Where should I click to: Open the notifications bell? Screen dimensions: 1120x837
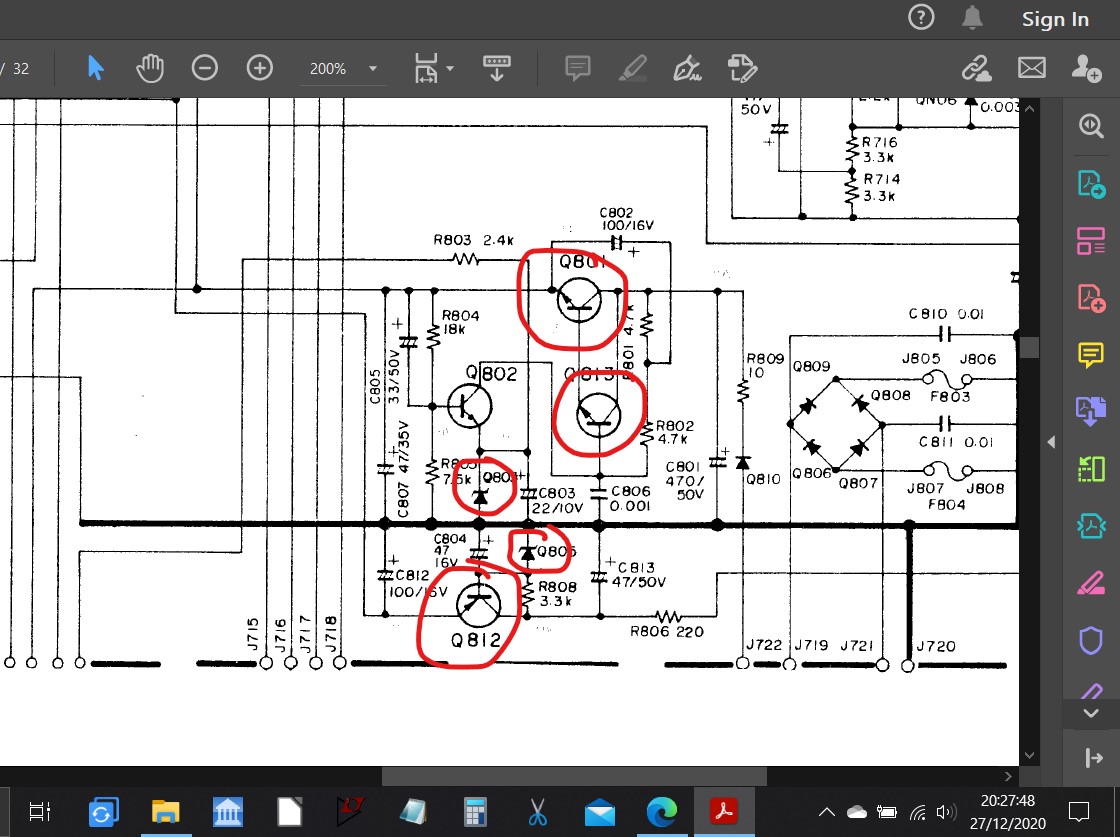coord(972,18)
